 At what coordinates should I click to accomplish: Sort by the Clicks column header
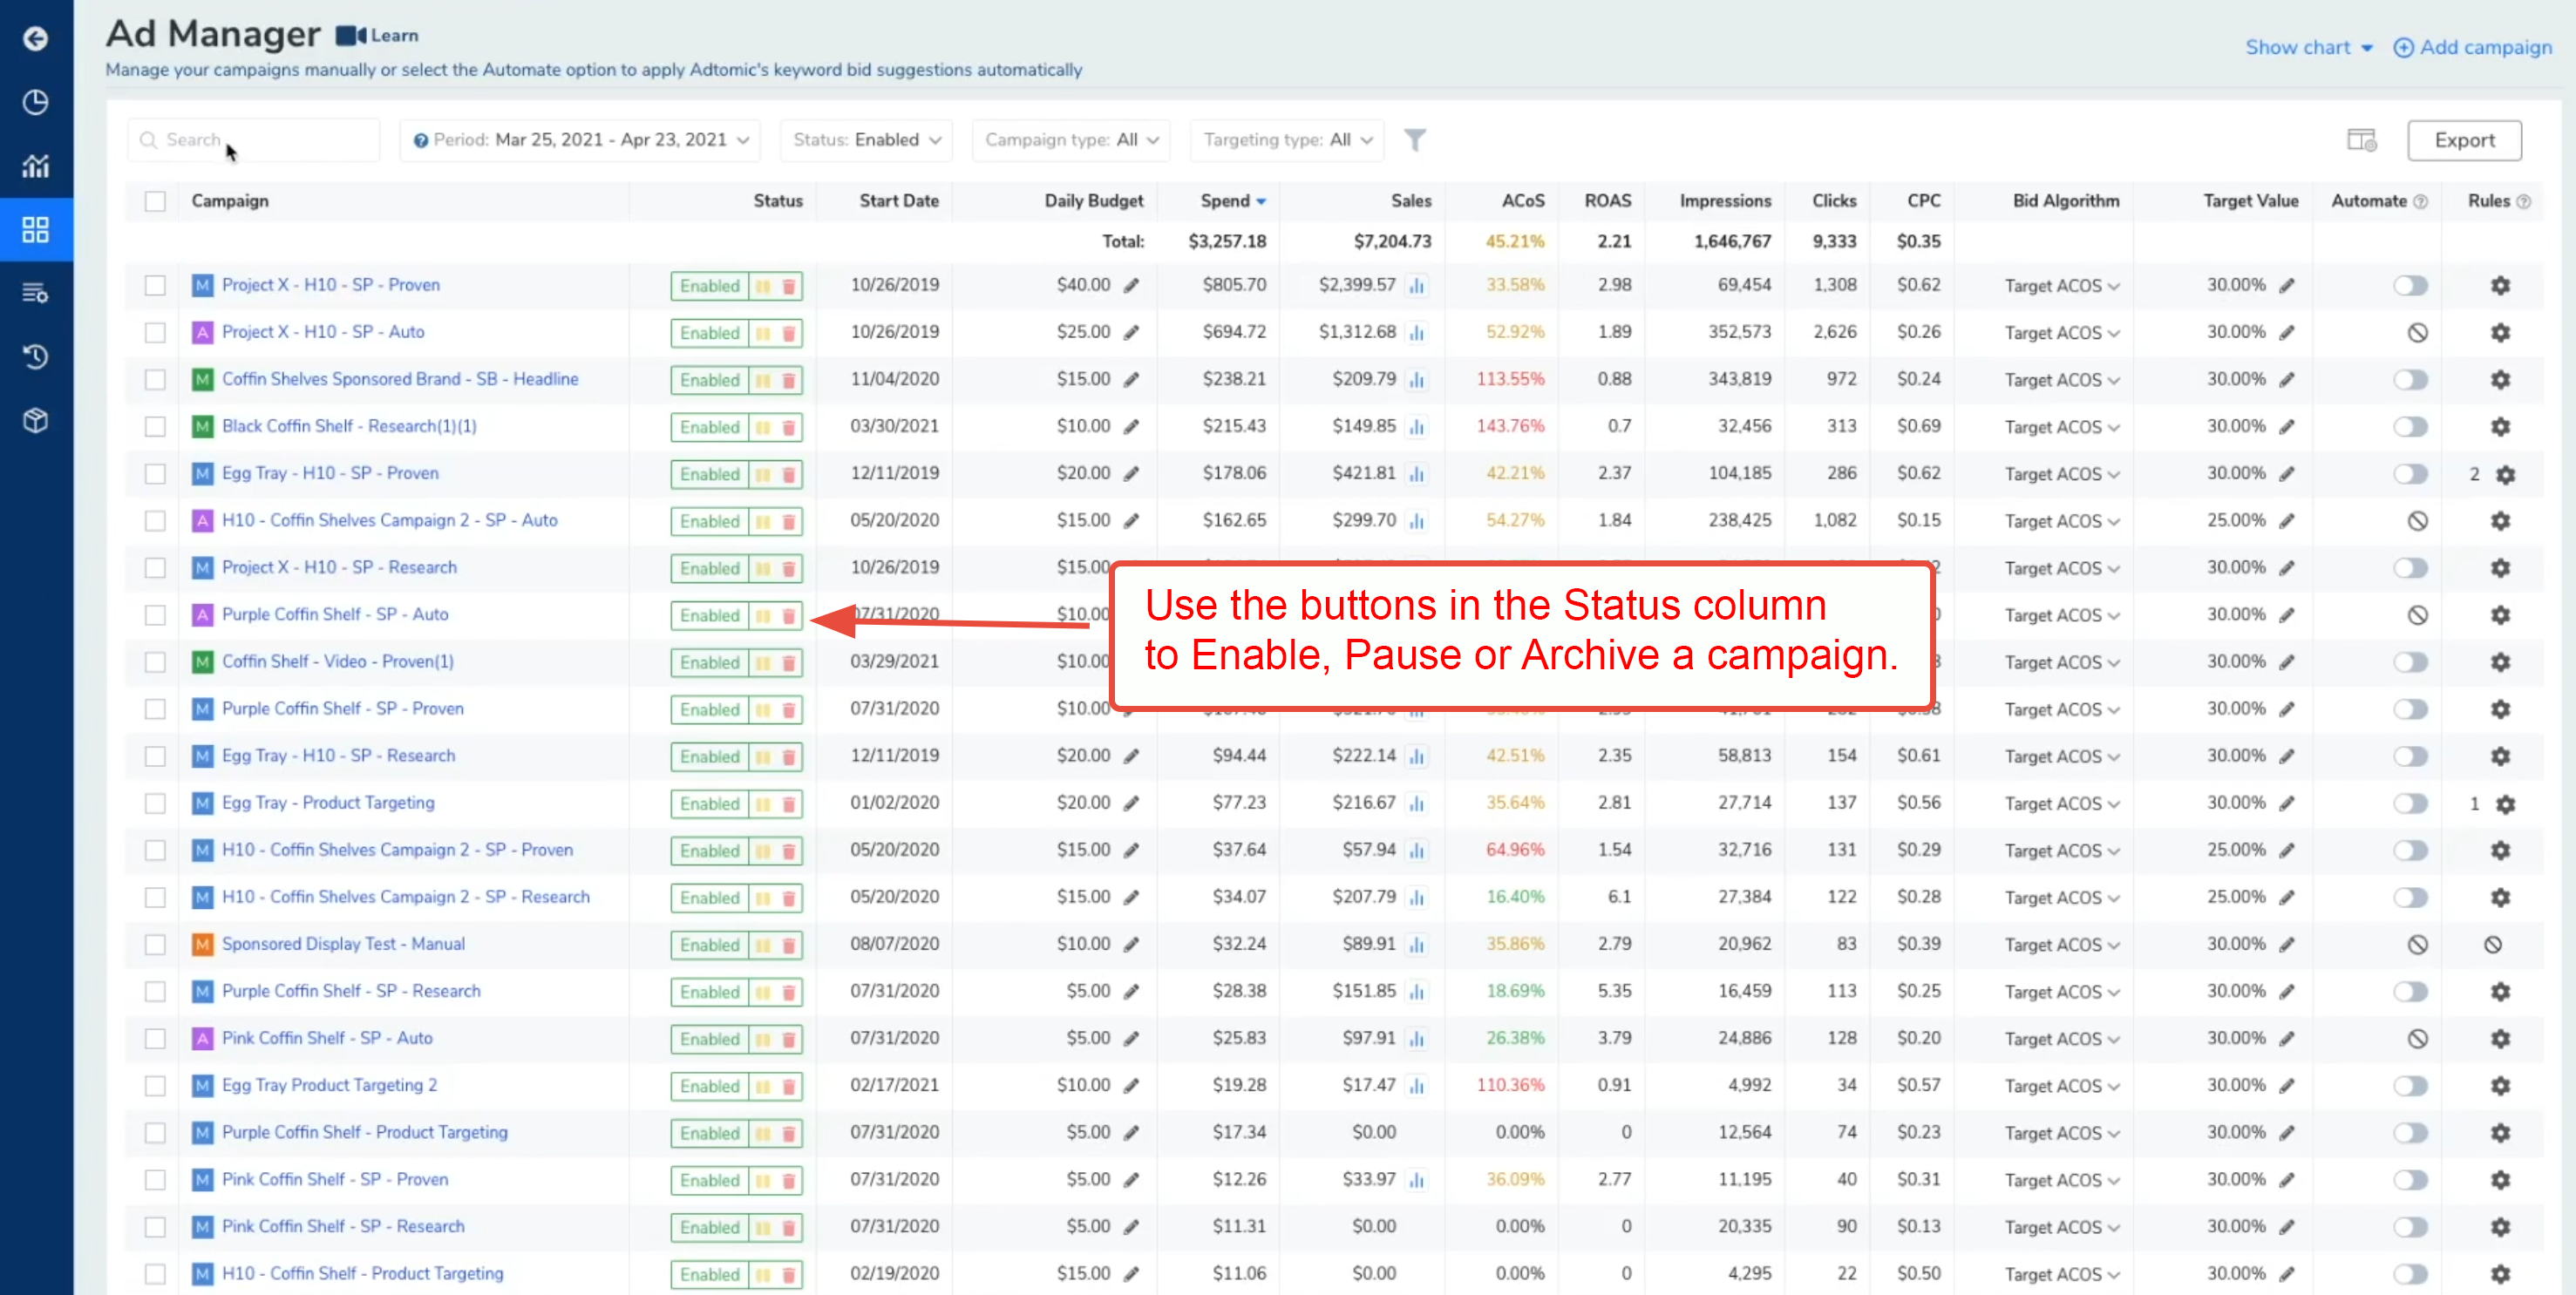coord(1834,201)
